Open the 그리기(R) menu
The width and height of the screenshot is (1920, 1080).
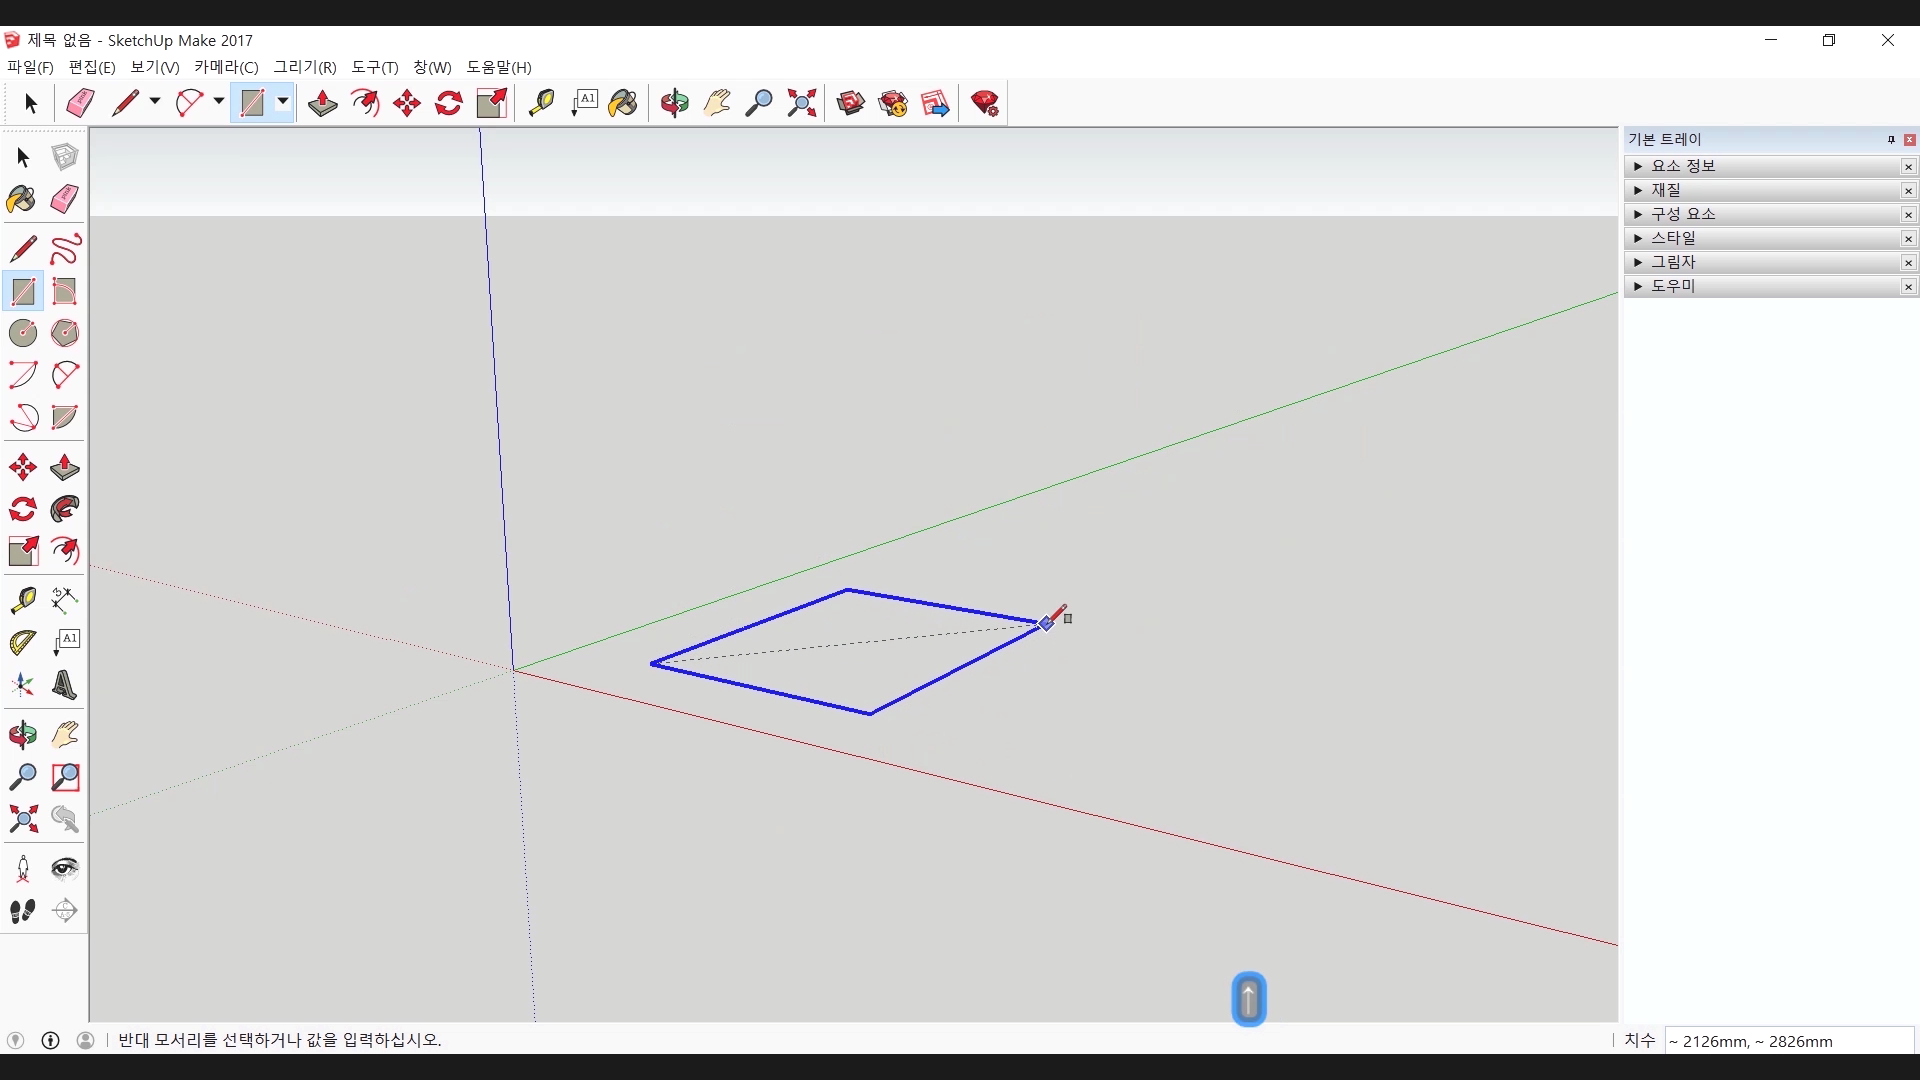point(305,67)
